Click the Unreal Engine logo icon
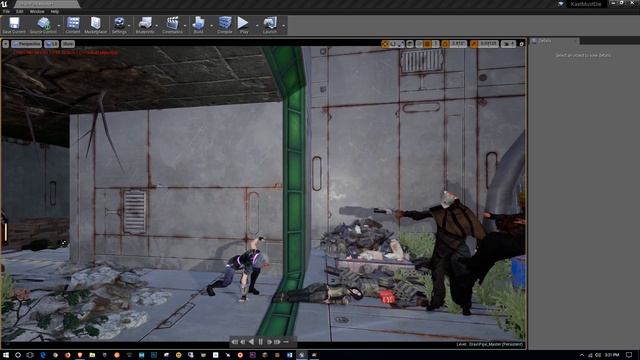Screen dimensions: 640x360 click(x=4, y=4)
